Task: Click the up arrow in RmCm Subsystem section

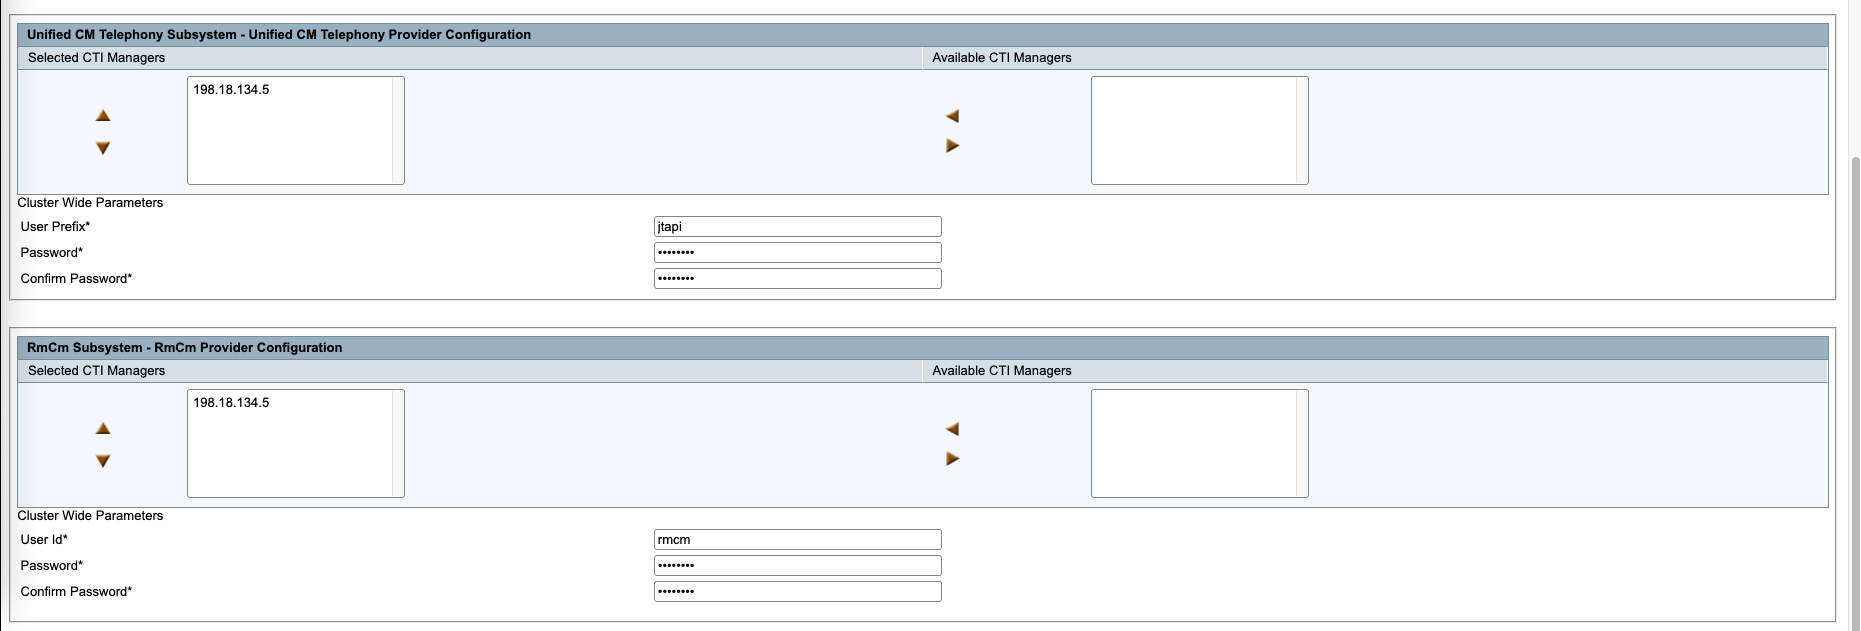Action: coord(103,429)
